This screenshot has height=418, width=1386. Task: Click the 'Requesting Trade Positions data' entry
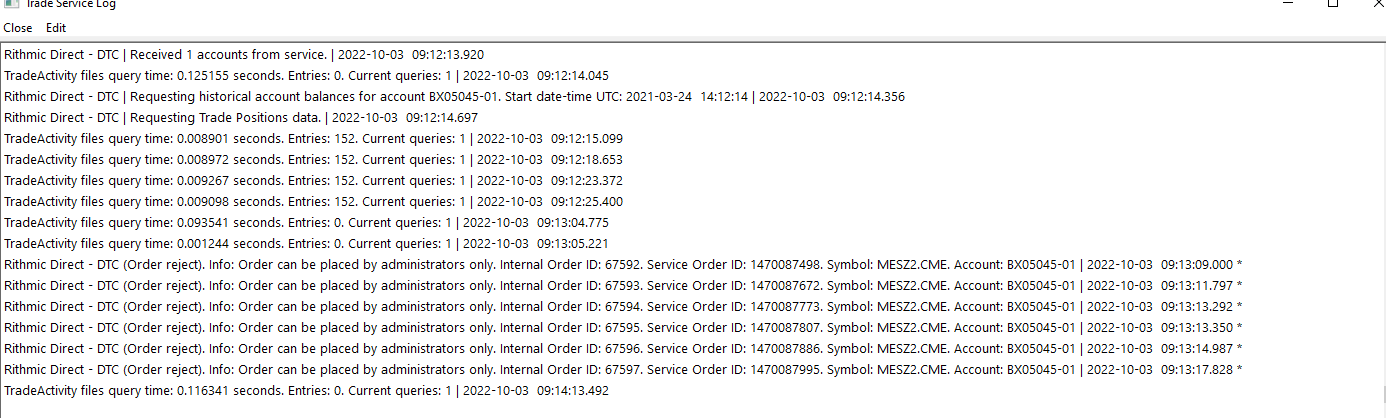[240, 117]
